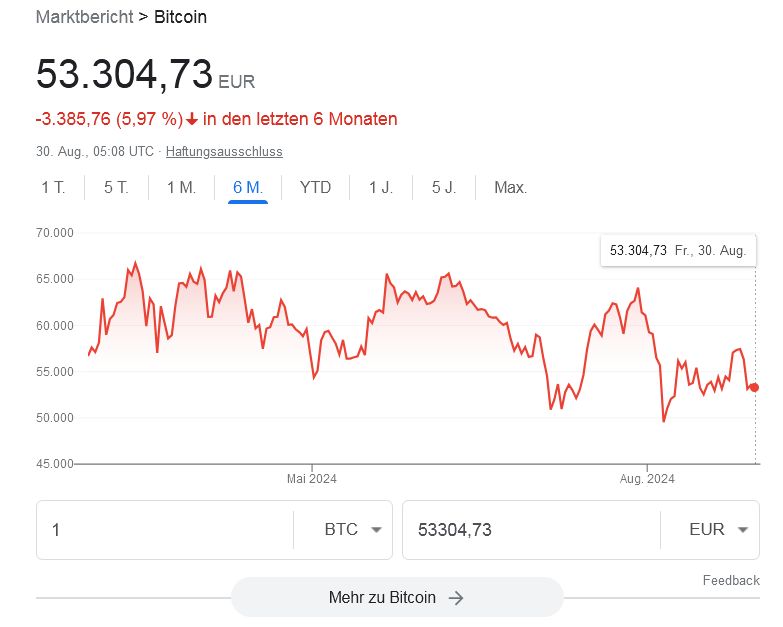Click the Mehr zu Bitcoin button

click(396, 598)
